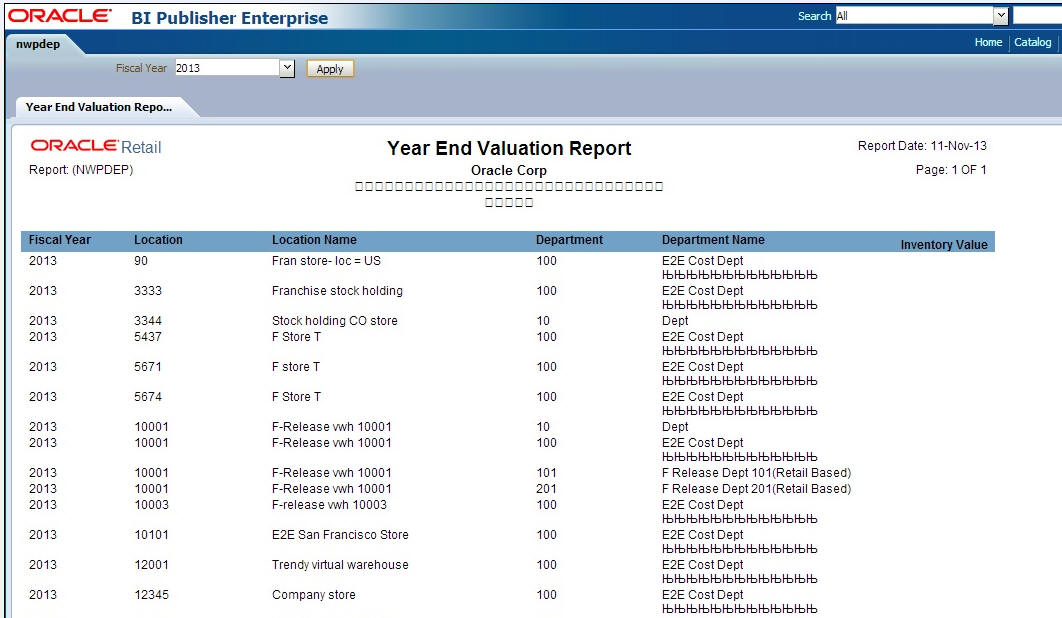The width and height of the screenshot is (1062, 618).
Task: Click the location cell 10101
Action: 151,535
